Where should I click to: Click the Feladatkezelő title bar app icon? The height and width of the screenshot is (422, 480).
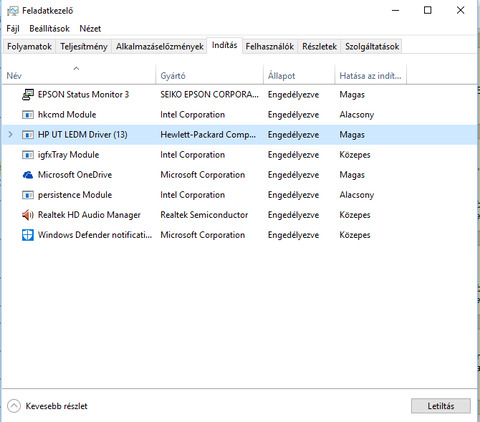(13, 11)
